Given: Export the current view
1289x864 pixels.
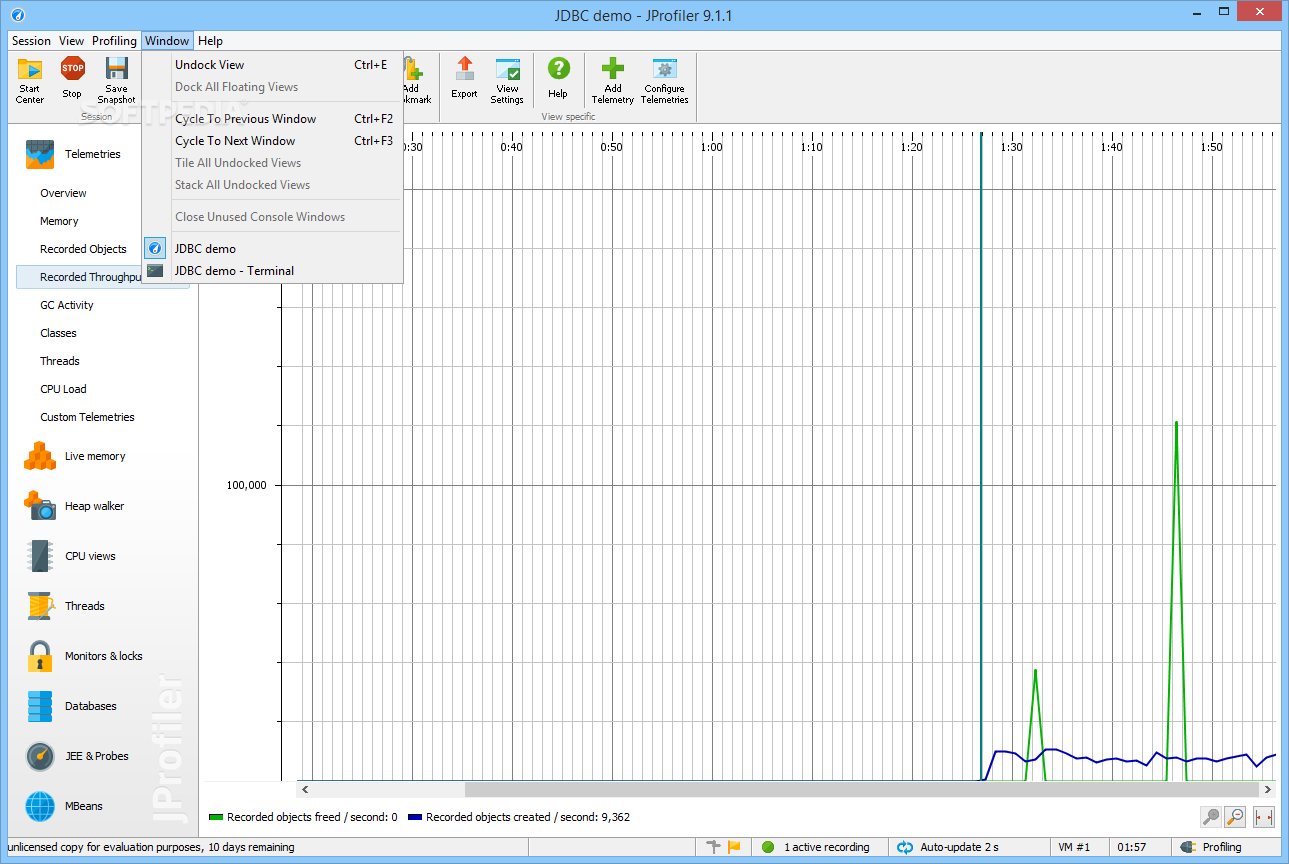Looking at the screenshot, I should pyautogui.click(x=464, y=80).
